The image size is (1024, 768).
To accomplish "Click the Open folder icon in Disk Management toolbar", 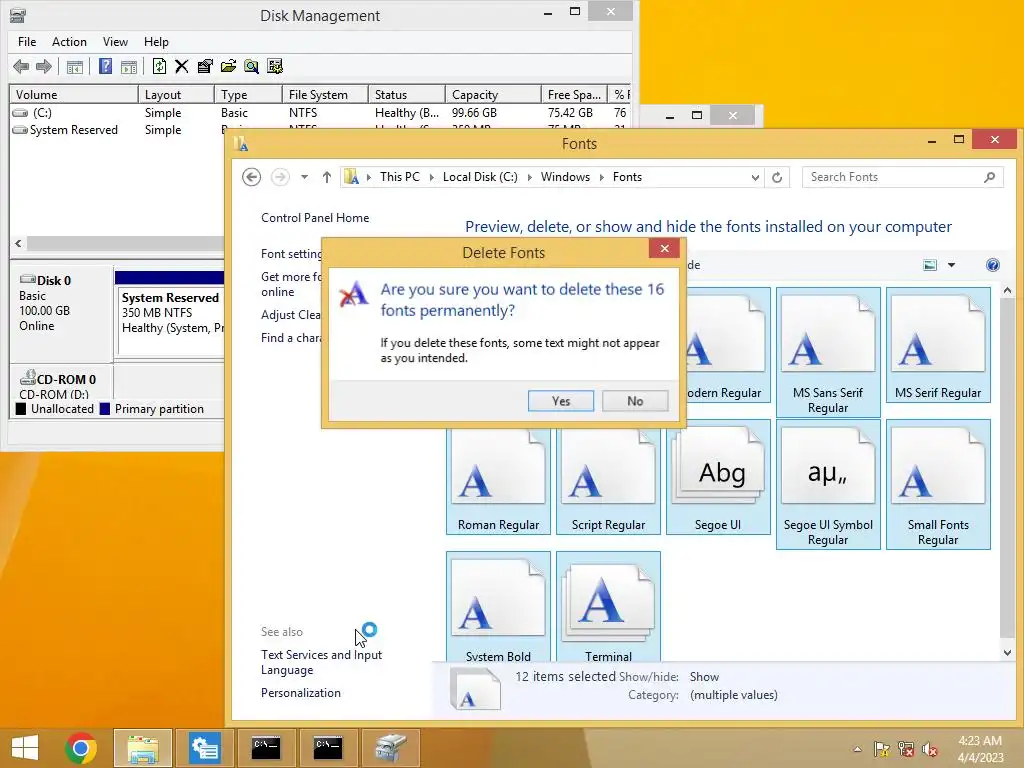I will coord(228,66).
